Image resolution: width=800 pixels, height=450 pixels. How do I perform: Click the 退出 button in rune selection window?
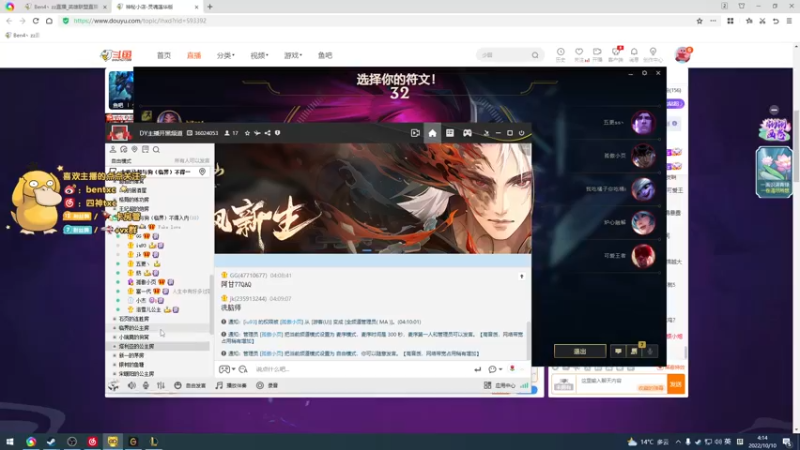point(580,351)
